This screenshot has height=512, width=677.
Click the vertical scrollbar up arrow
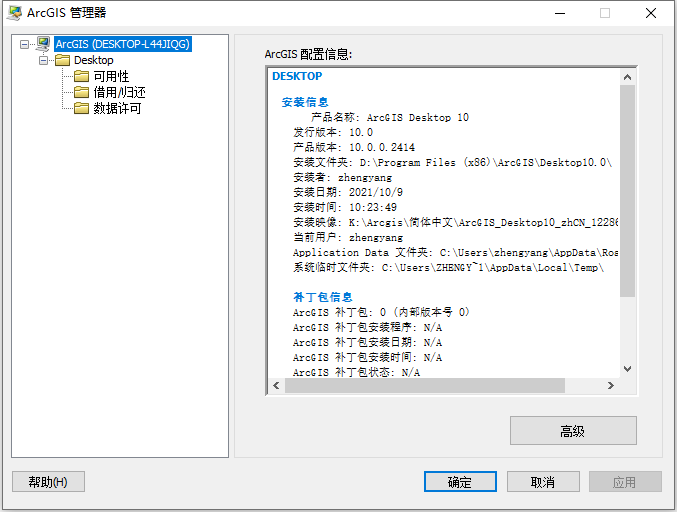pos(627,77)
